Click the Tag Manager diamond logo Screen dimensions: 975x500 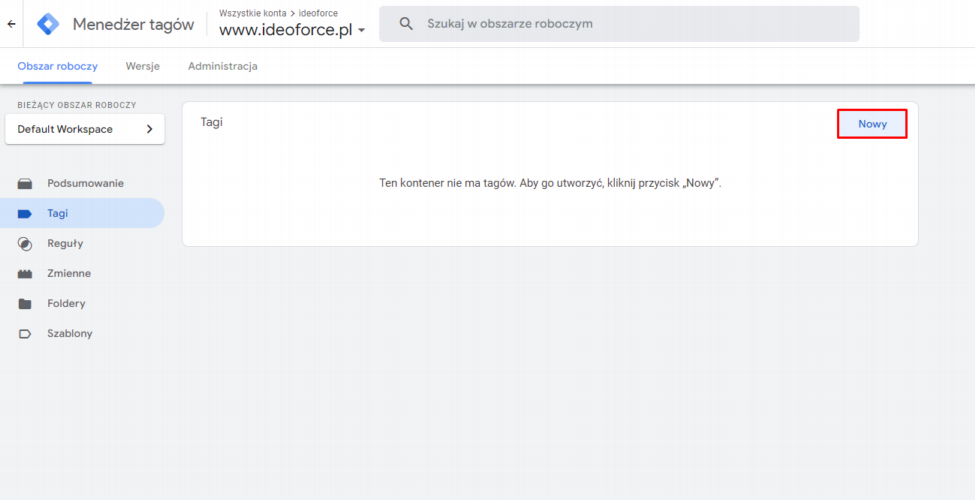click(49, 24)
